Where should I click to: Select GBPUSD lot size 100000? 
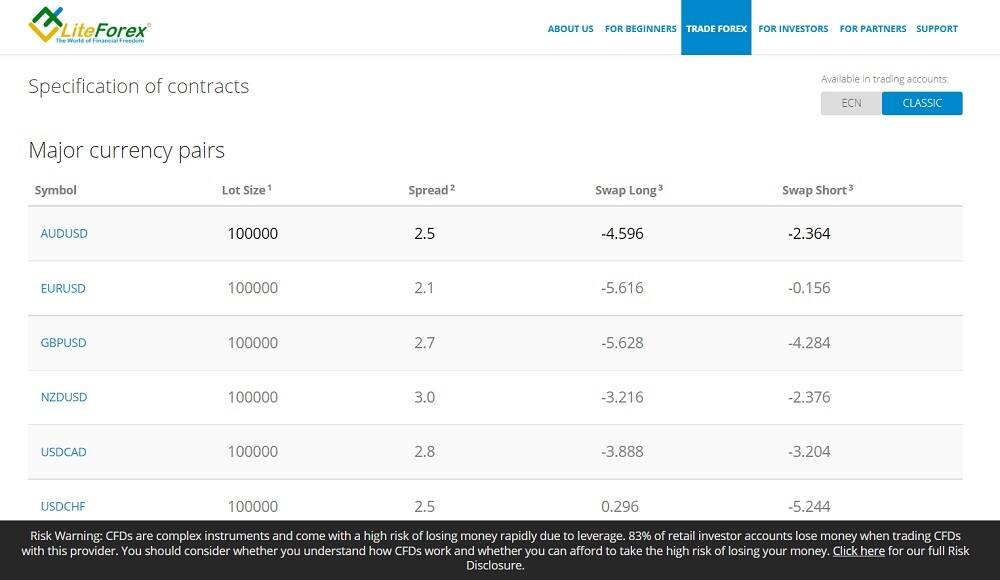253,343
